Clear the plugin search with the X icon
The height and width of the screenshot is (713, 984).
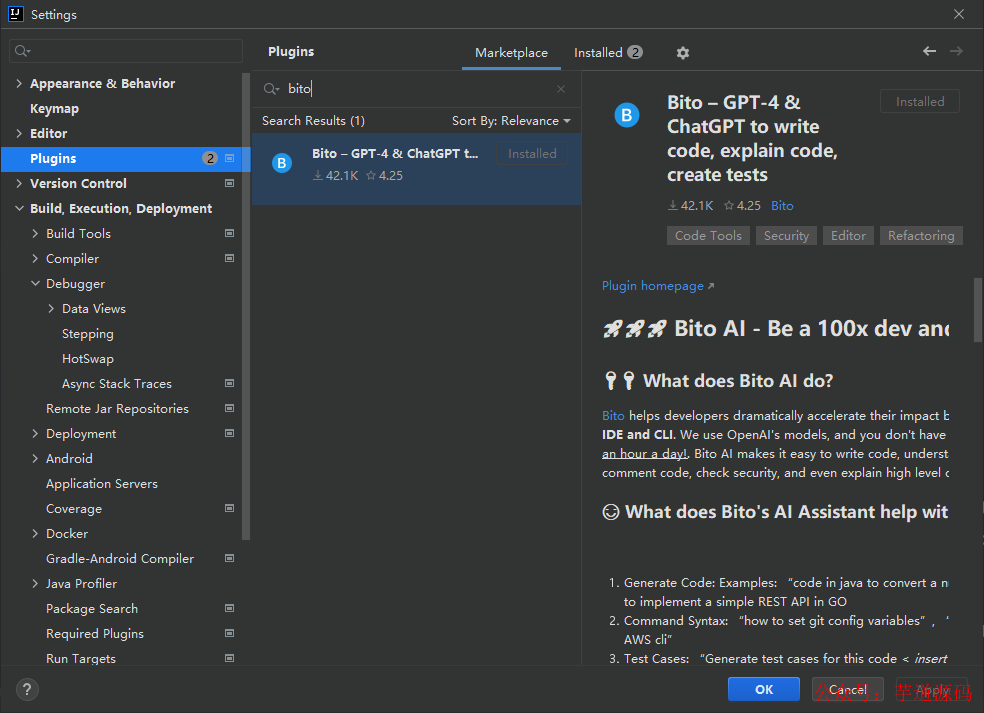coord(561,89)
